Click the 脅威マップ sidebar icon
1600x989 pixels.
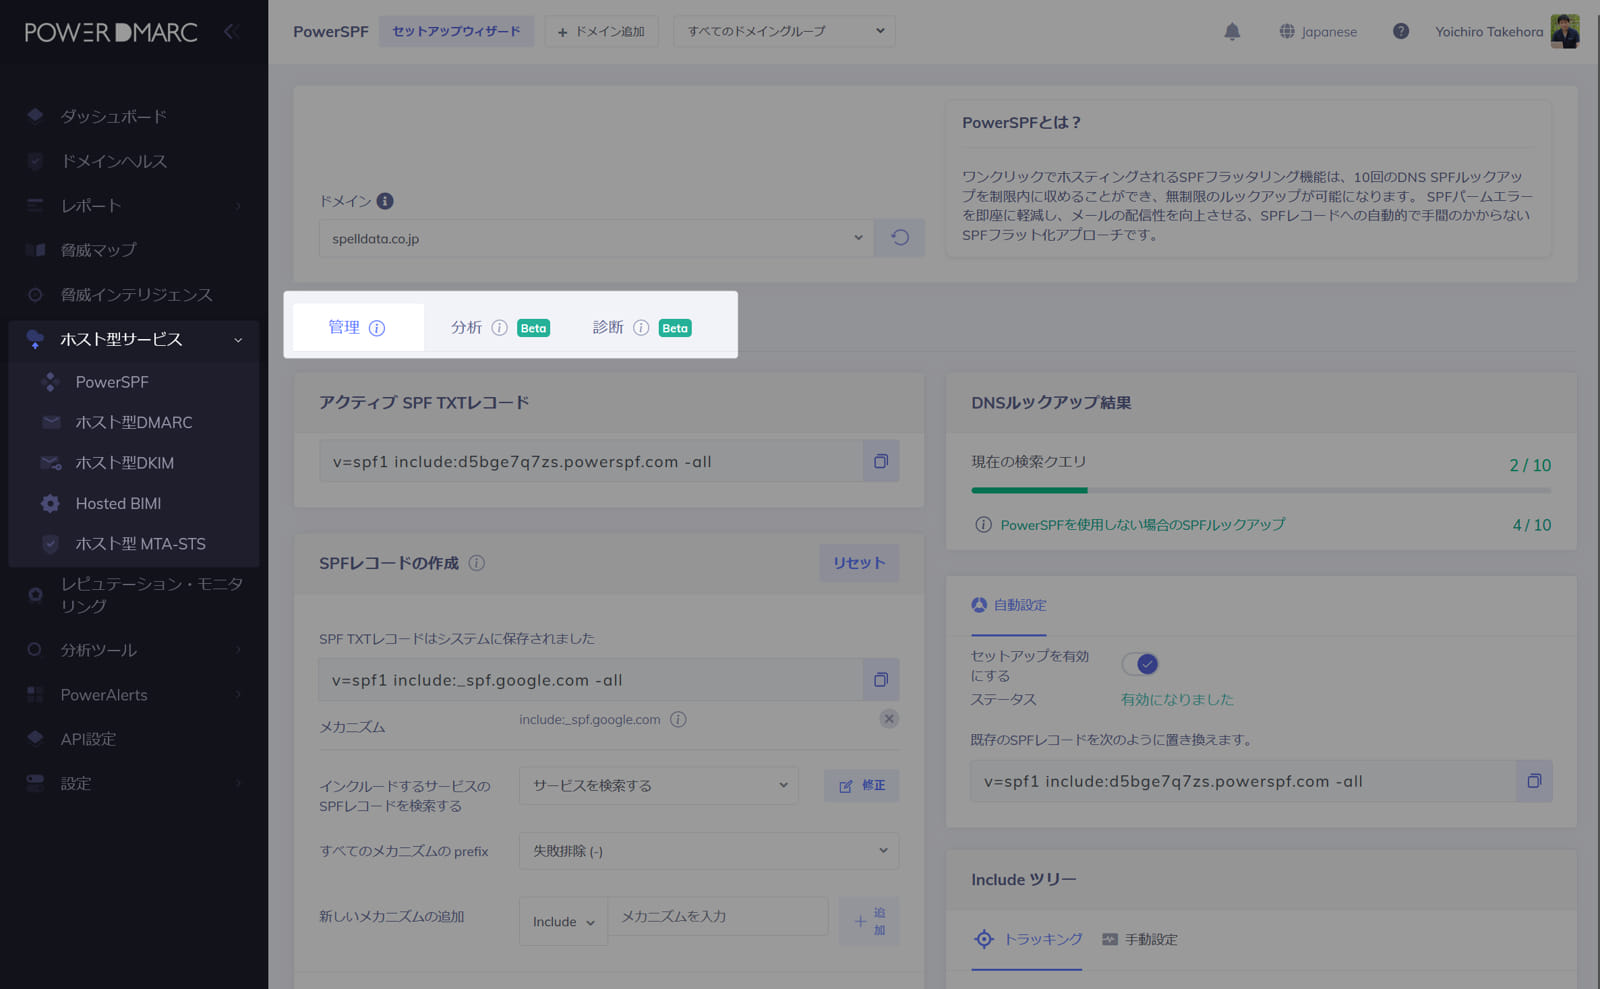click(35, 250)
